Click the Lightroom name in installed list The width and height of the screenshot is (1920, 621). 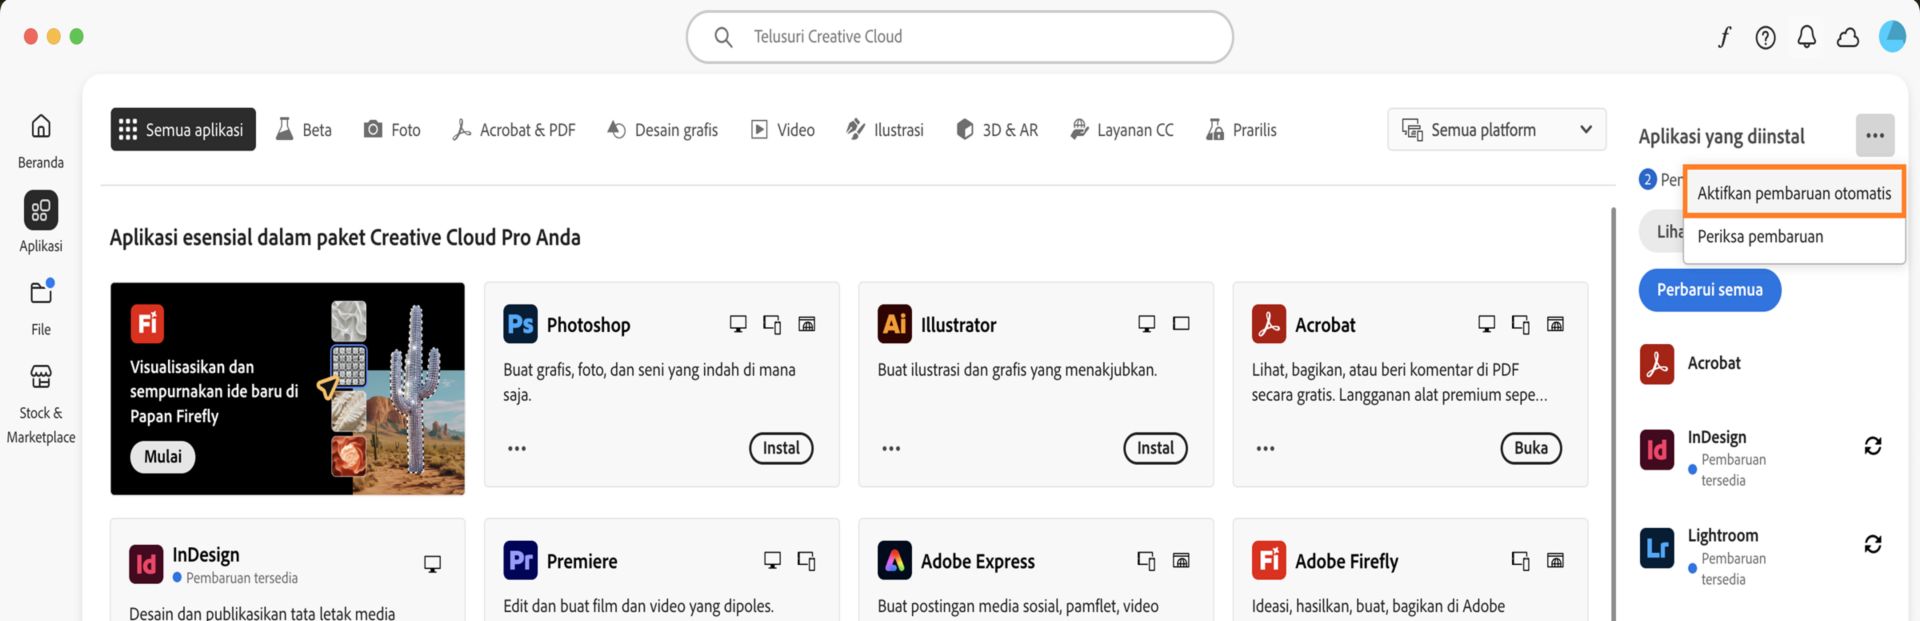pos(1722,536)
